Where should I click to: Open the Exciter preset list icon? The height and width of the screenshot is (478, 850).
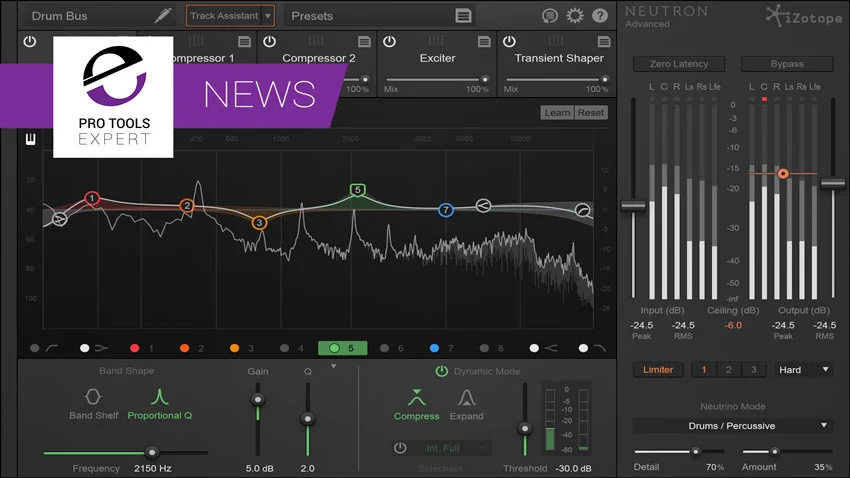click(x=484, y=42)
